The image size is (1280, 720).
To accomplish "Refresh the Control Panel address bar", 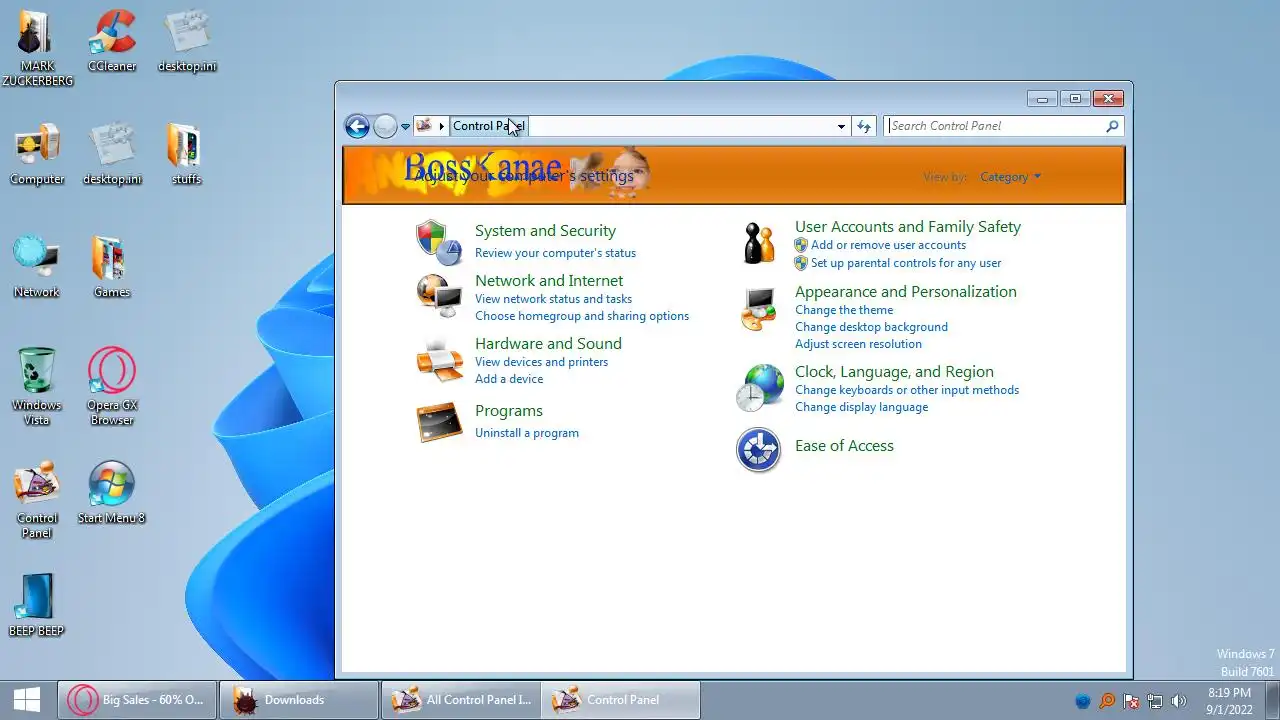I will 865,126.
